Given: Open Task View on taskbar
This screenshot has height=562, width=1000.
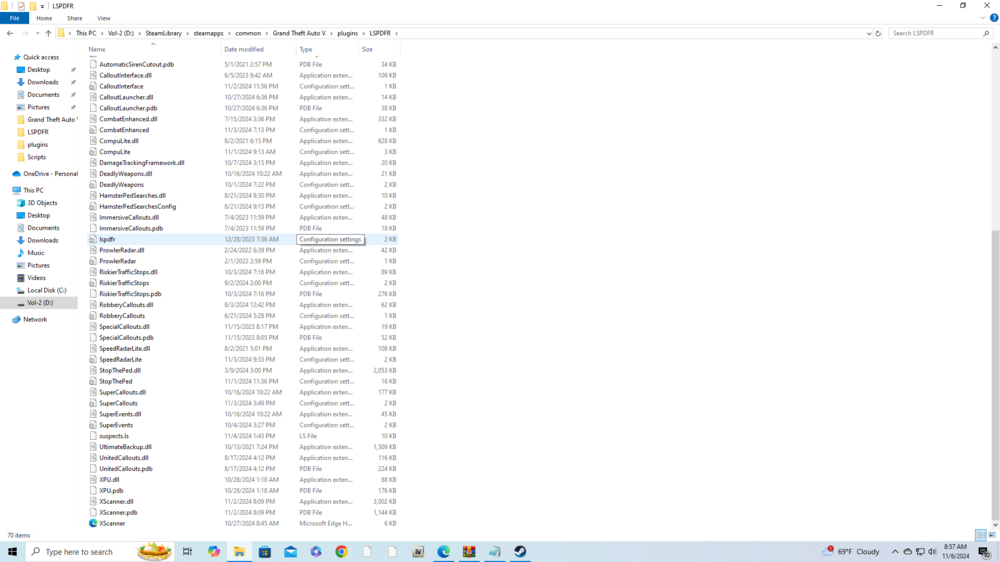Looking at the screenshot, I should pos(188,552).
